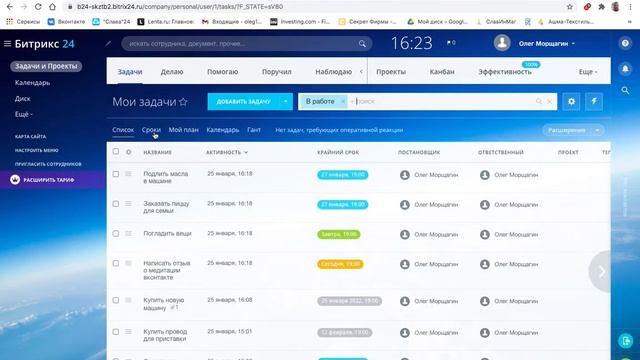Click the pencil edit icon beside the logo
This screenshot has width=640, height=360.
click(108, 43)
